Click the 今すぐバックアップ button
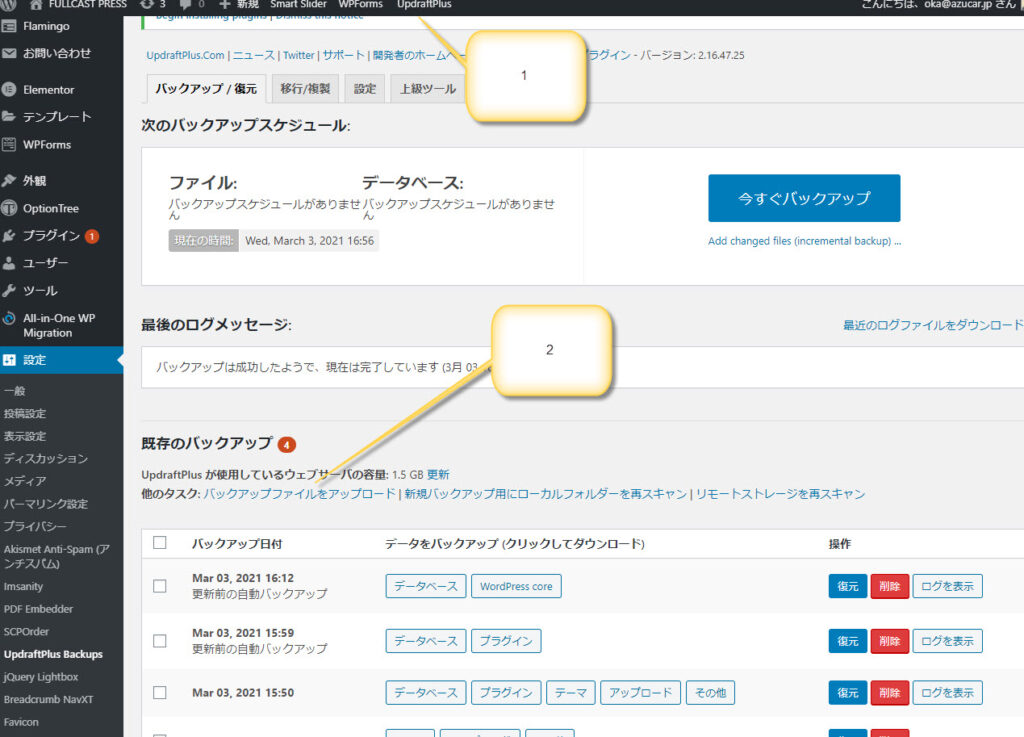Viewport: 1024px width, 737px height. click(x=804, y=198)
